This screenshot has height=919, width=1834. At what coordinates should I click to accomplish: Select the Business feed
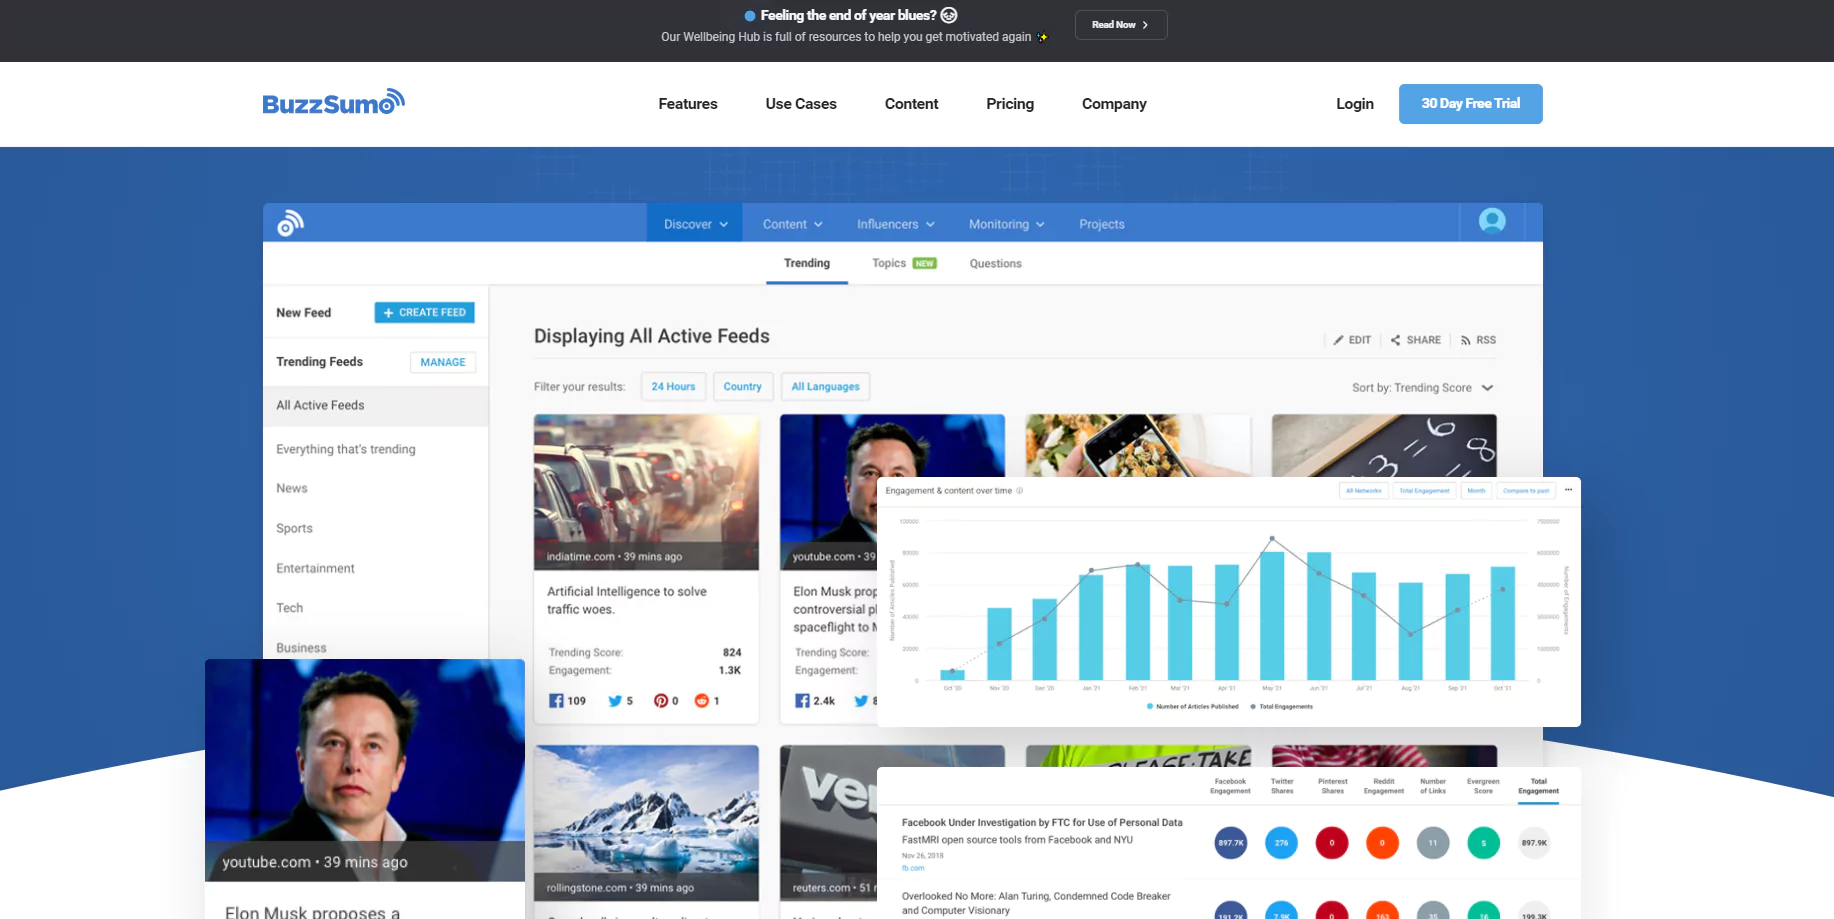[301, 648]
